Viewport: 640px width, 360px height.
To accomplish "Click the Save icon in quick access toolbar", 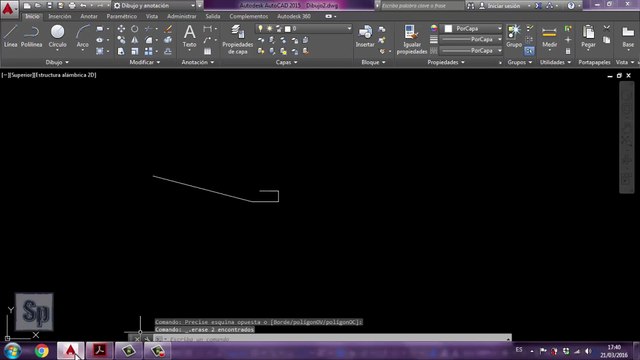I will [x=49, y=6].
